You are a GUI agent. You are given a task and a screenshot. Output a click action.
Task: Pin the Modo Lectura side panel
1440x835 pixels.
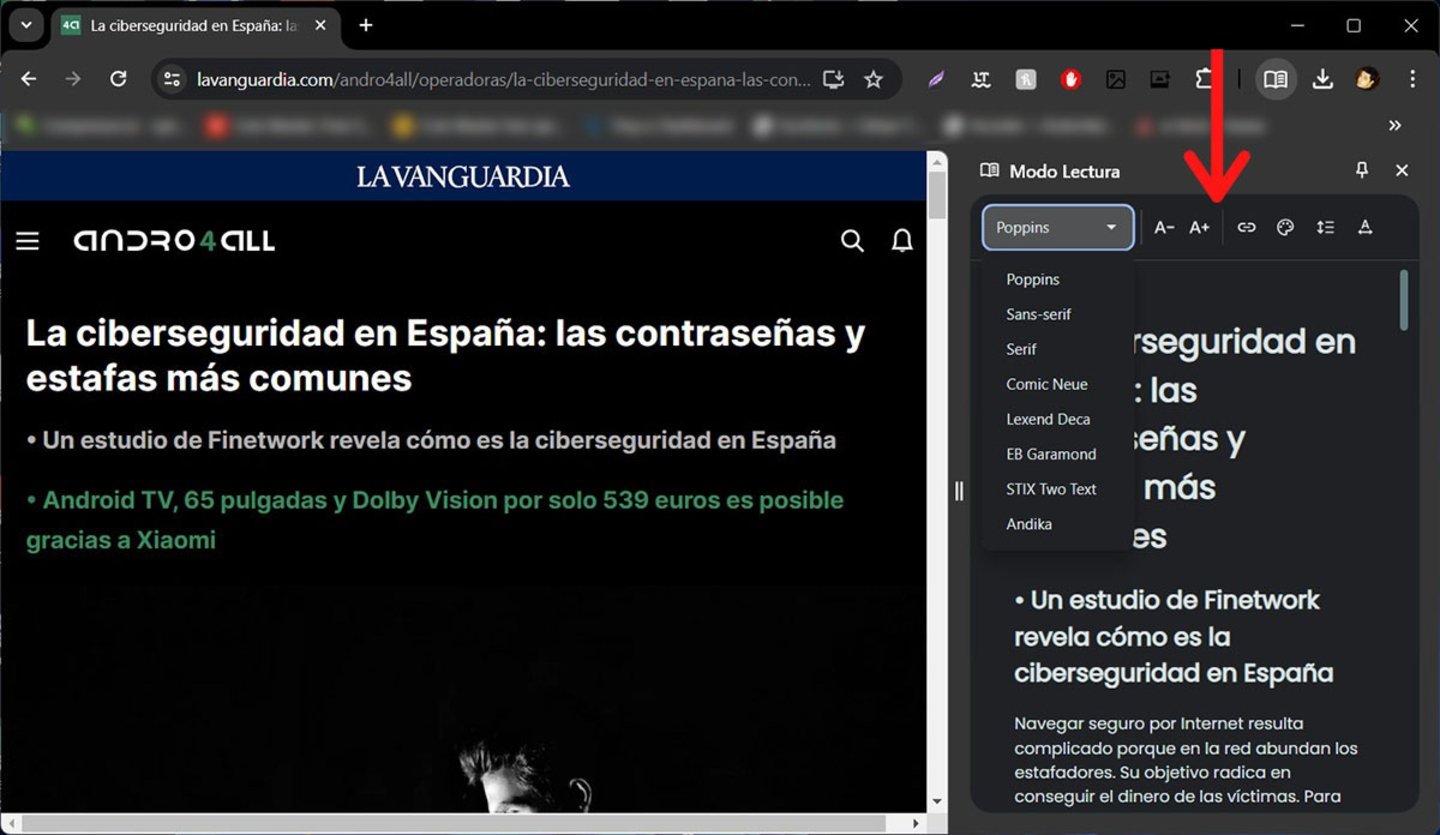[x=1361, y=171]
